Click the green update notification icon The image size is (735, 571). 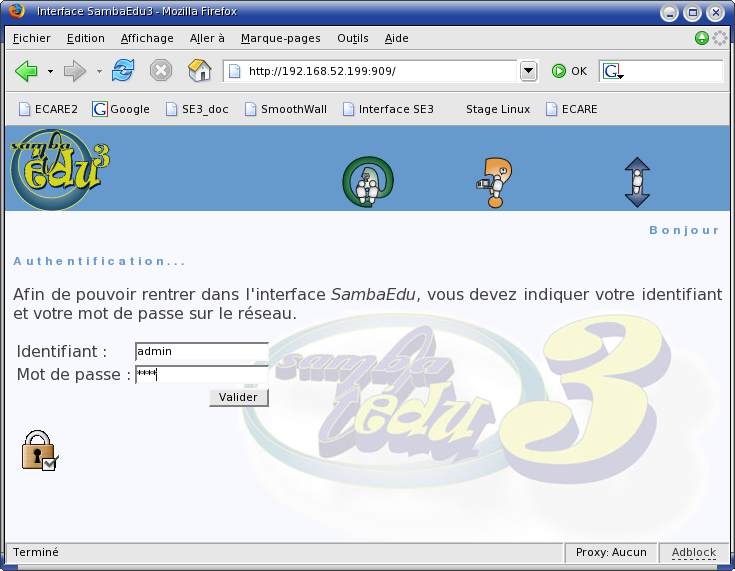click(702, 38)
